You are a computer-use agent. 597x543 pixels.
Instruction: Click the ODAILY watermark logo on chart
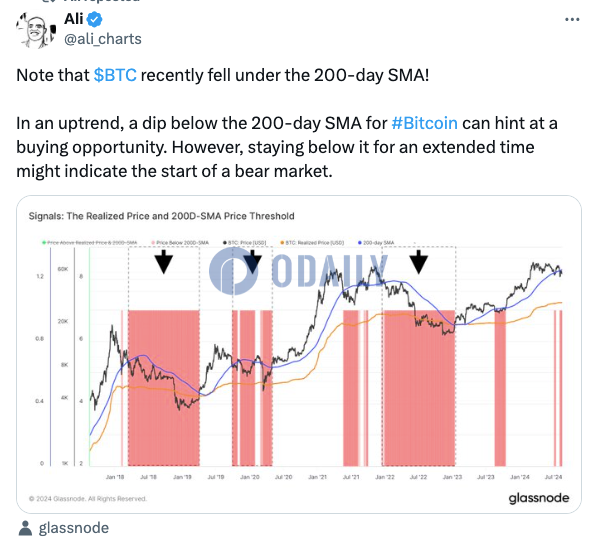coord(299,270)
